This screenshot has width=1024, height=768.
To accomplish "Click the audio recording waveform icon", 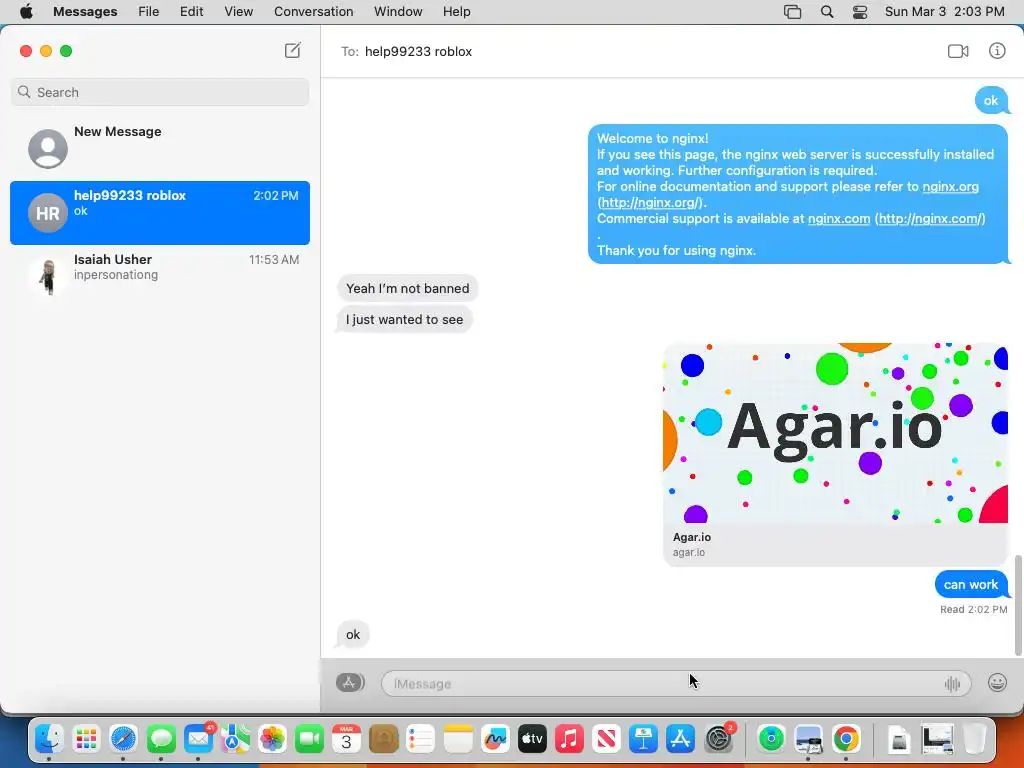I will click(952, 684).
